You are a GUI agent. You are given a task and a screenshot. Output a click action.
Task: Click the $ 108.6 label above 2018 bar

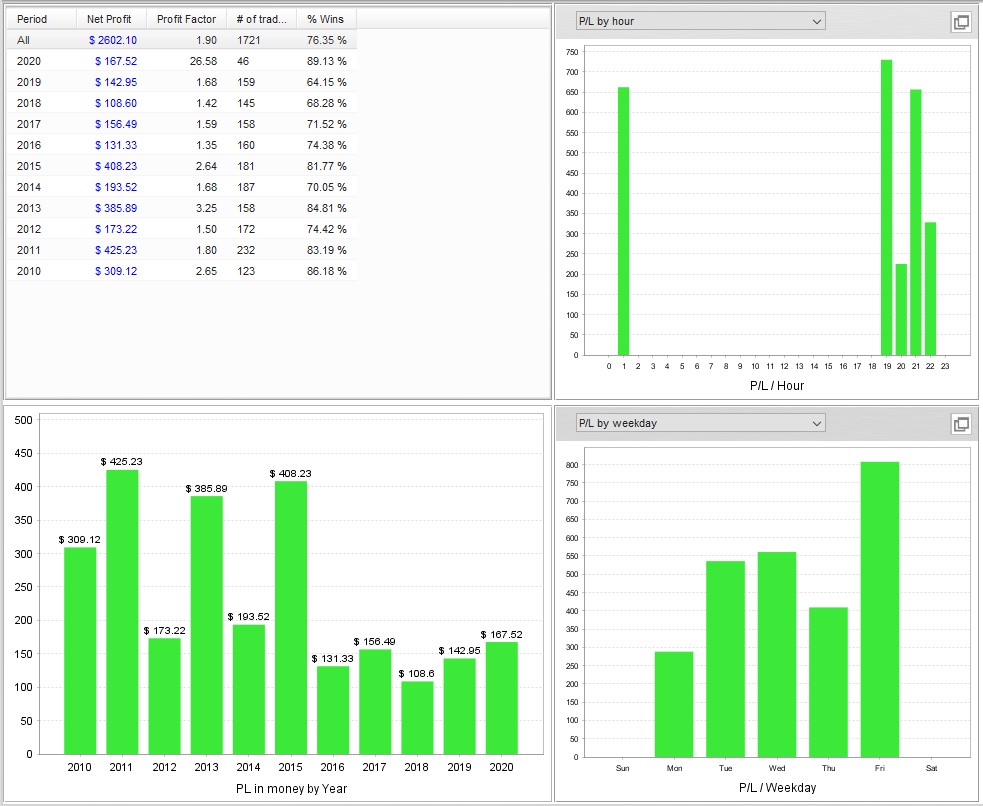pyautogui.click(x=416, y=674)
